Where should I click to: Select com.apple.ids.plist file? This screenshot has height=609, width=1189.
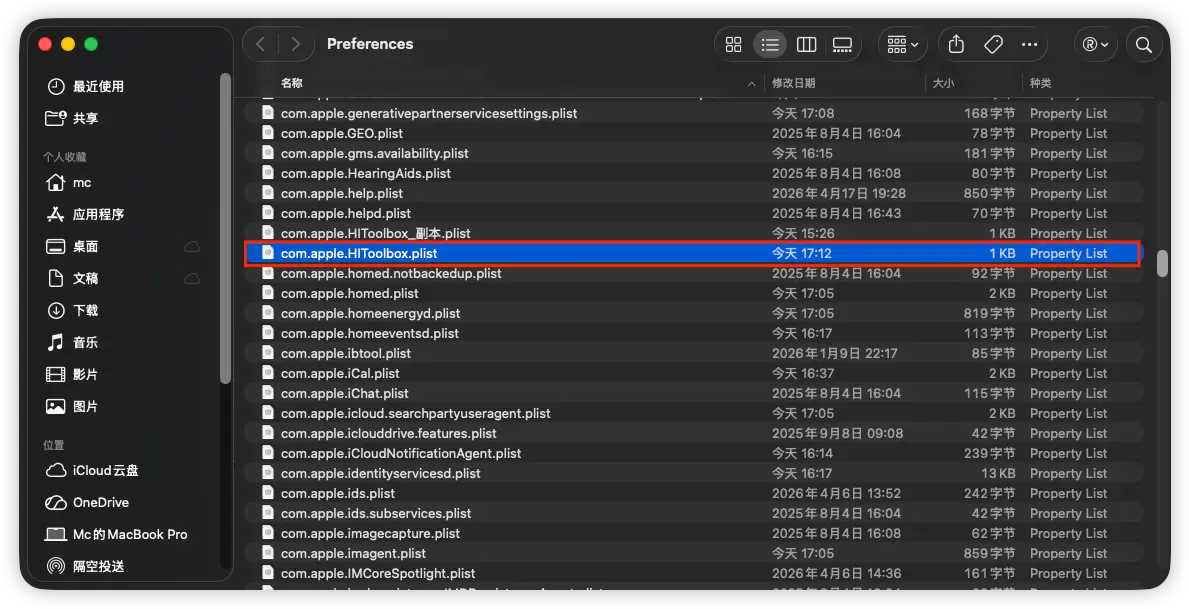point(693,494)
